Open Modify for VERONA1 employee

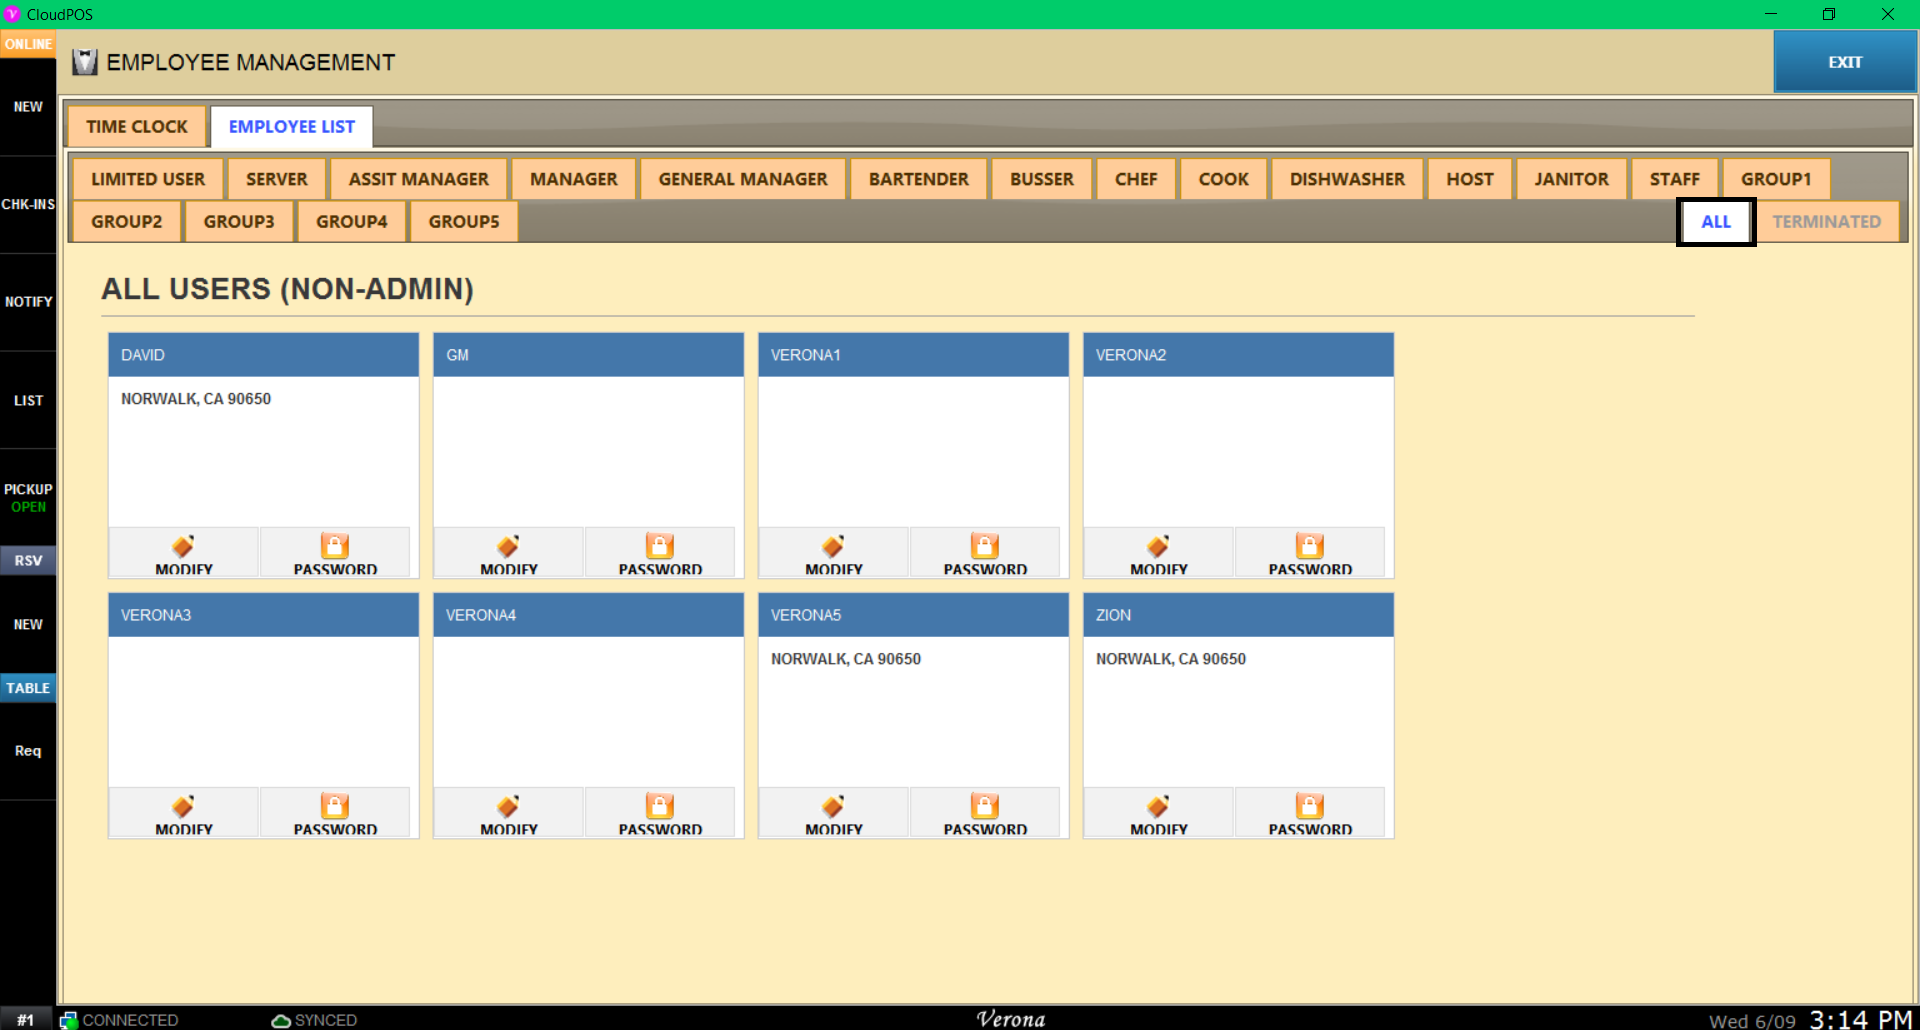coord(833,552)
